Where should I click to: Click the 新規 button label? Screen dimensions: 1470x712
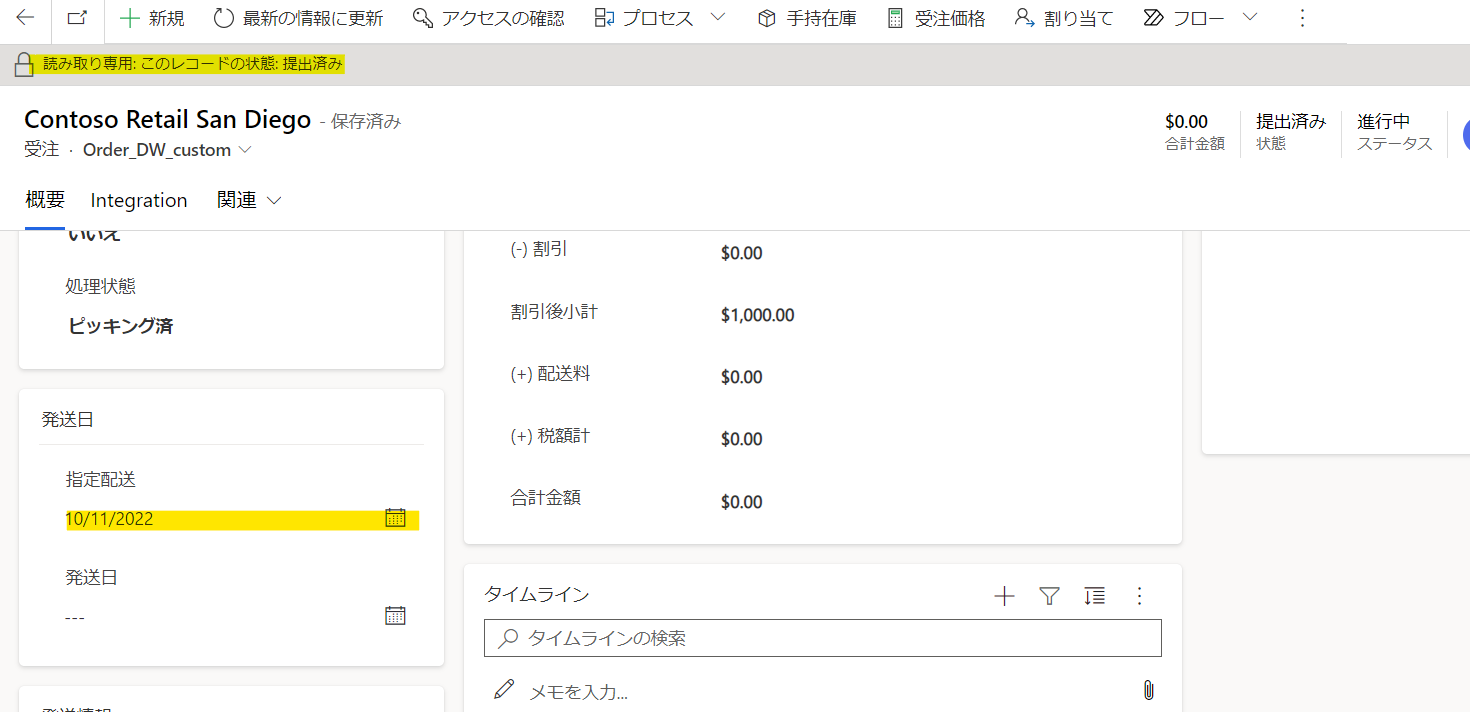[x=166, y=18]
